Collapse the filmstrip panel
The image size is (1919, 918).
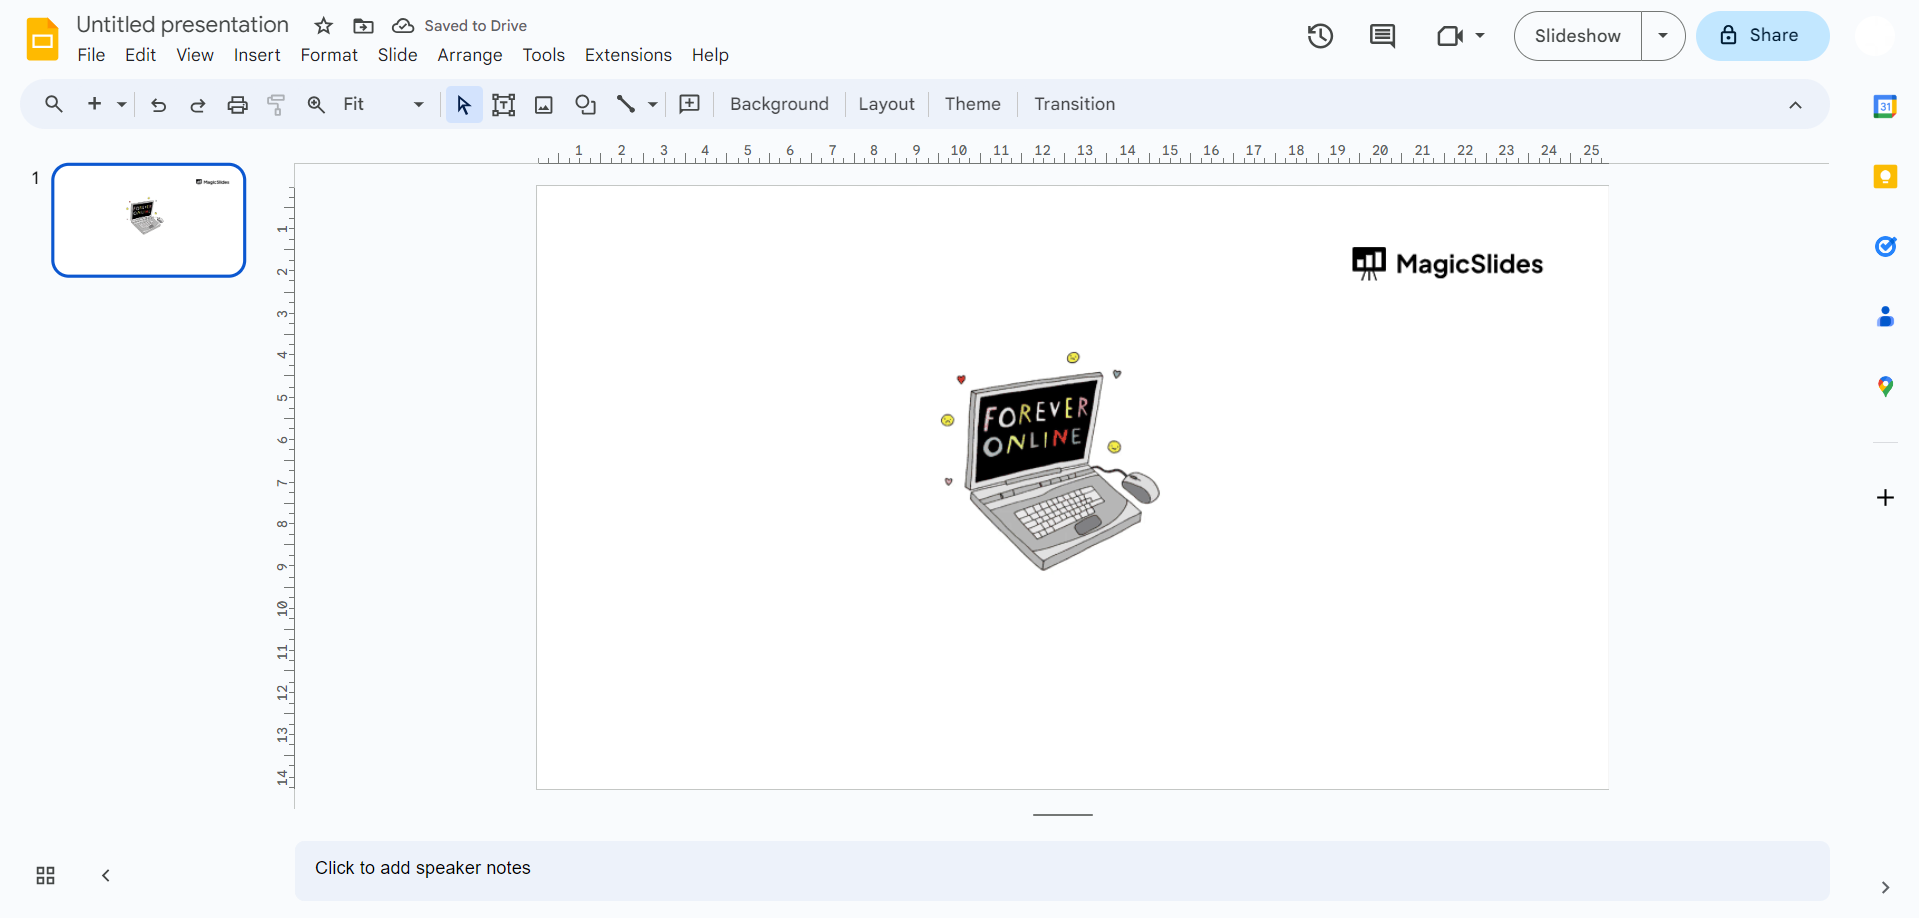(x=106, y=876)
